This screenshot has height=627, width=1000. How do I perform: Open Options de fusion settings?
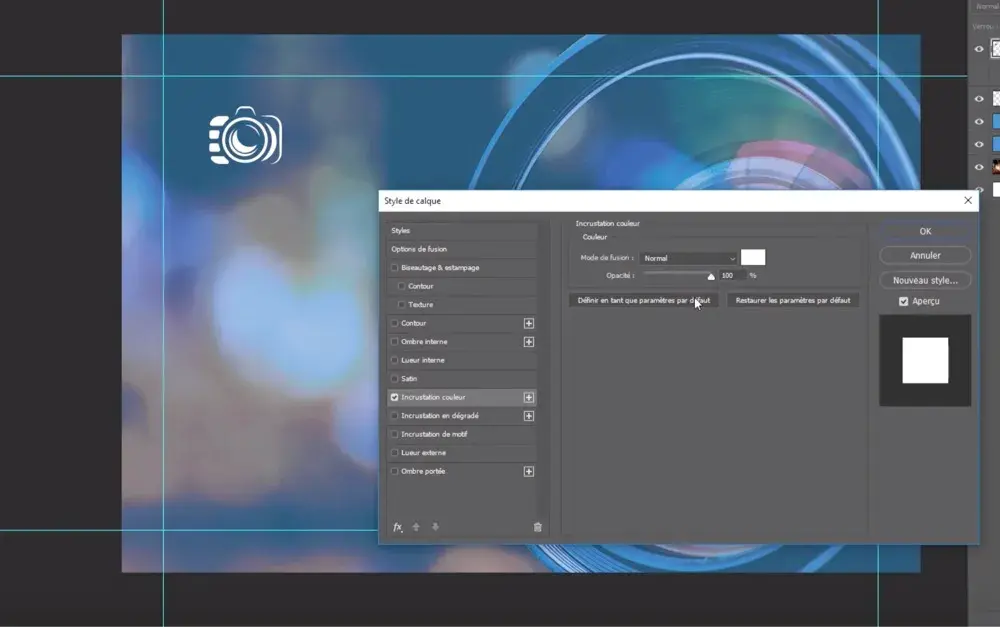[462, 249]
